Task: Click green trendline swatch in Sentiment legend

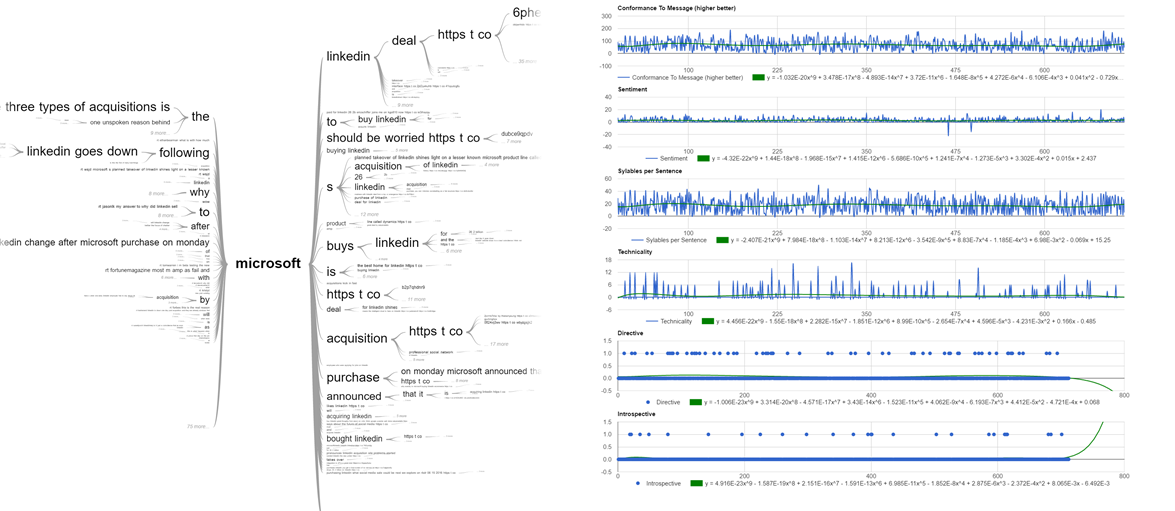Action: [x=703, y=158]
